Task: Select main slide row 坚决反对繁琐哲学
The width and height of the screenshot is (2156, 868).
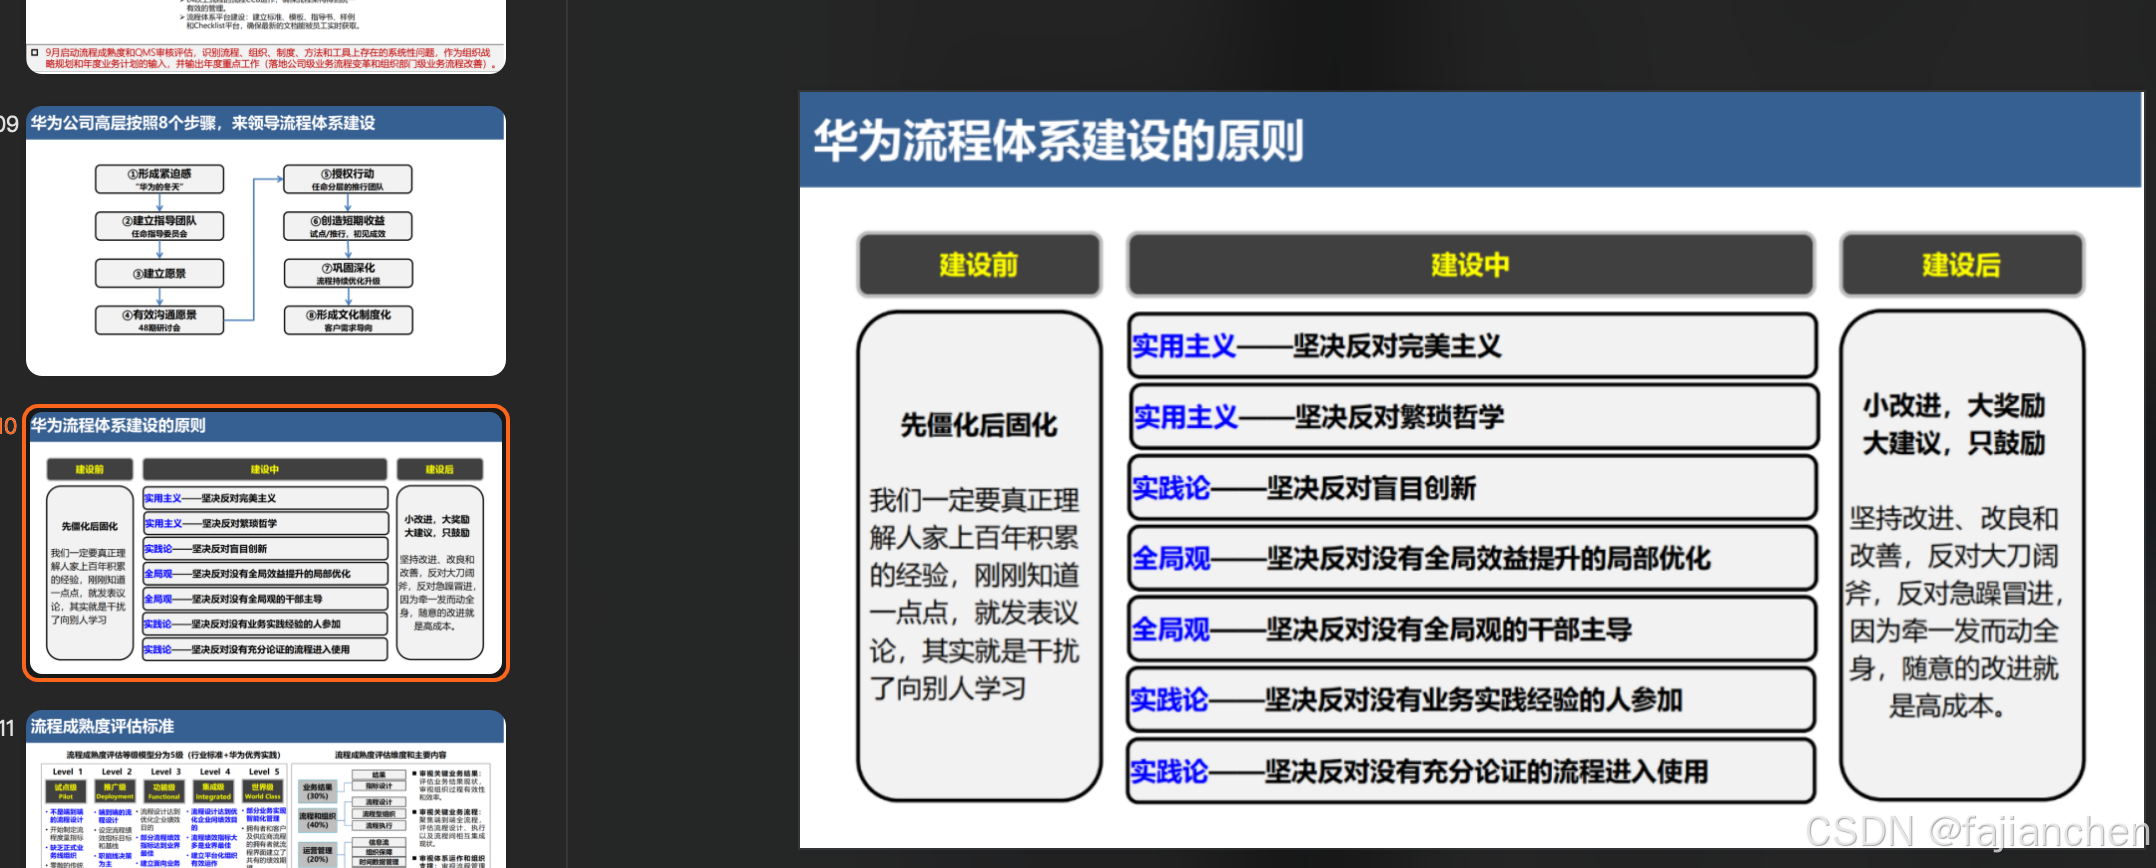Action: pos(1472,417)
